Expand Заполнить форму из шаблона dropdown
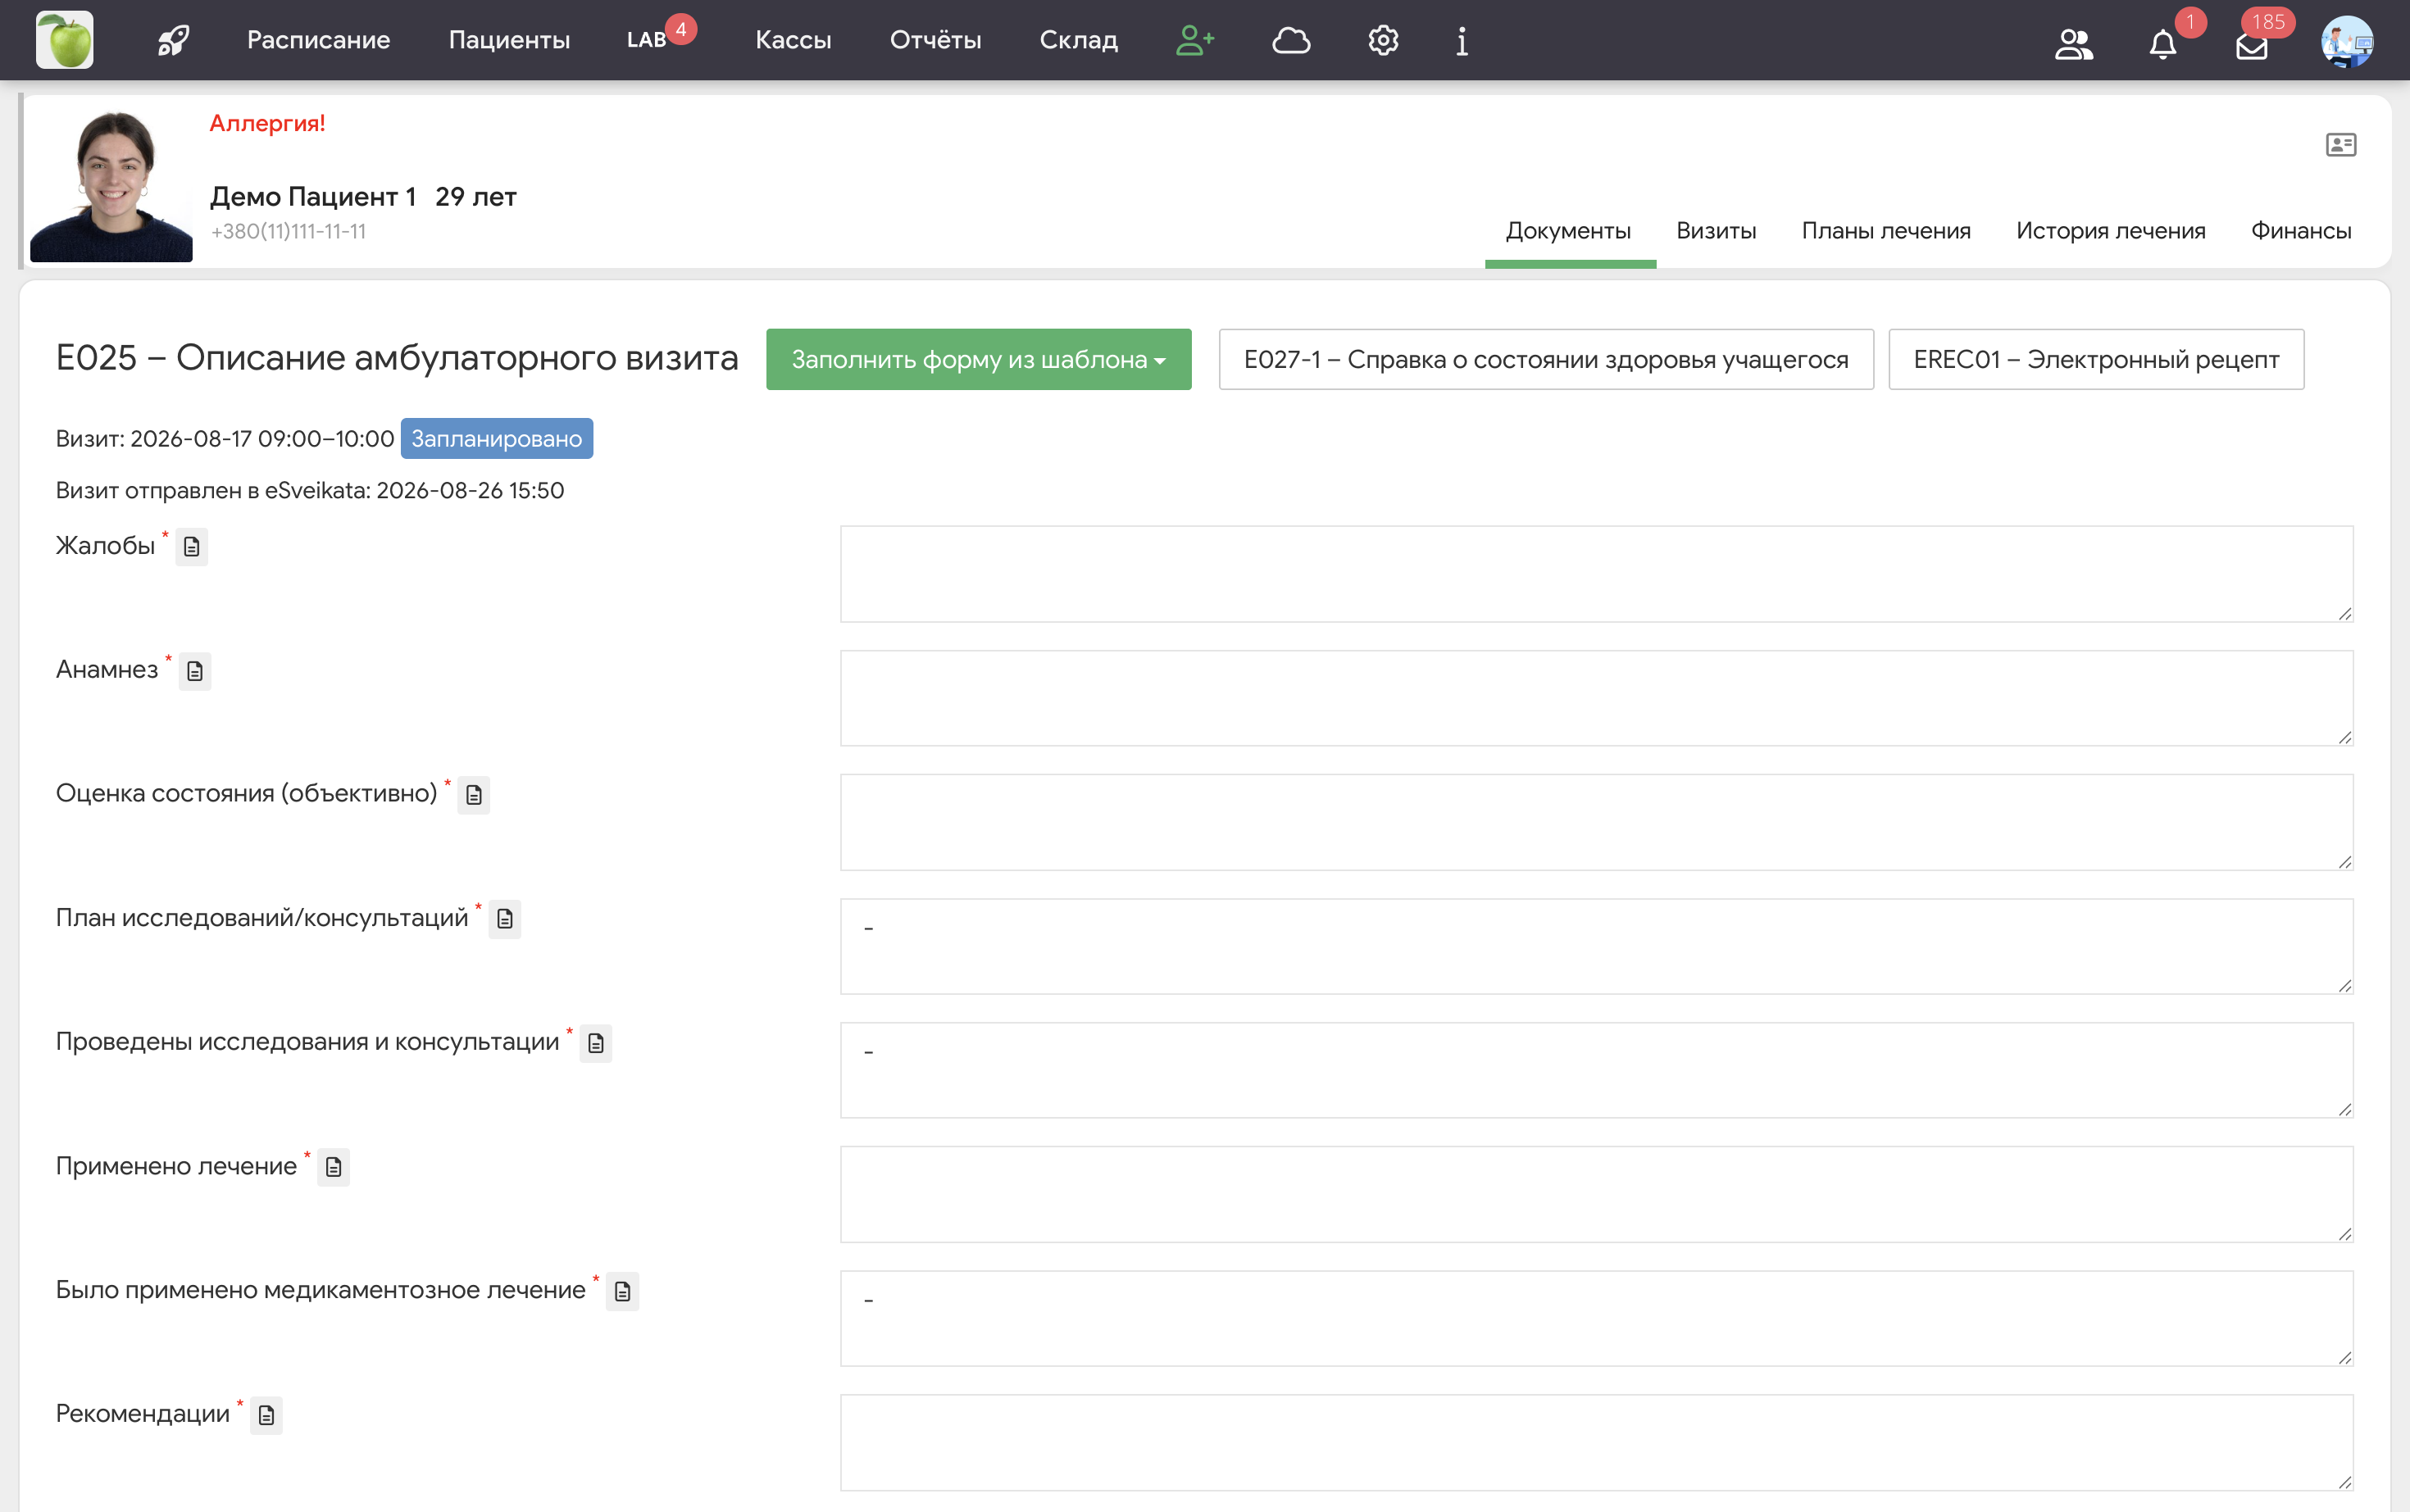The image size is (2410, 1512). pyautogui.click(x=979, y=359)
